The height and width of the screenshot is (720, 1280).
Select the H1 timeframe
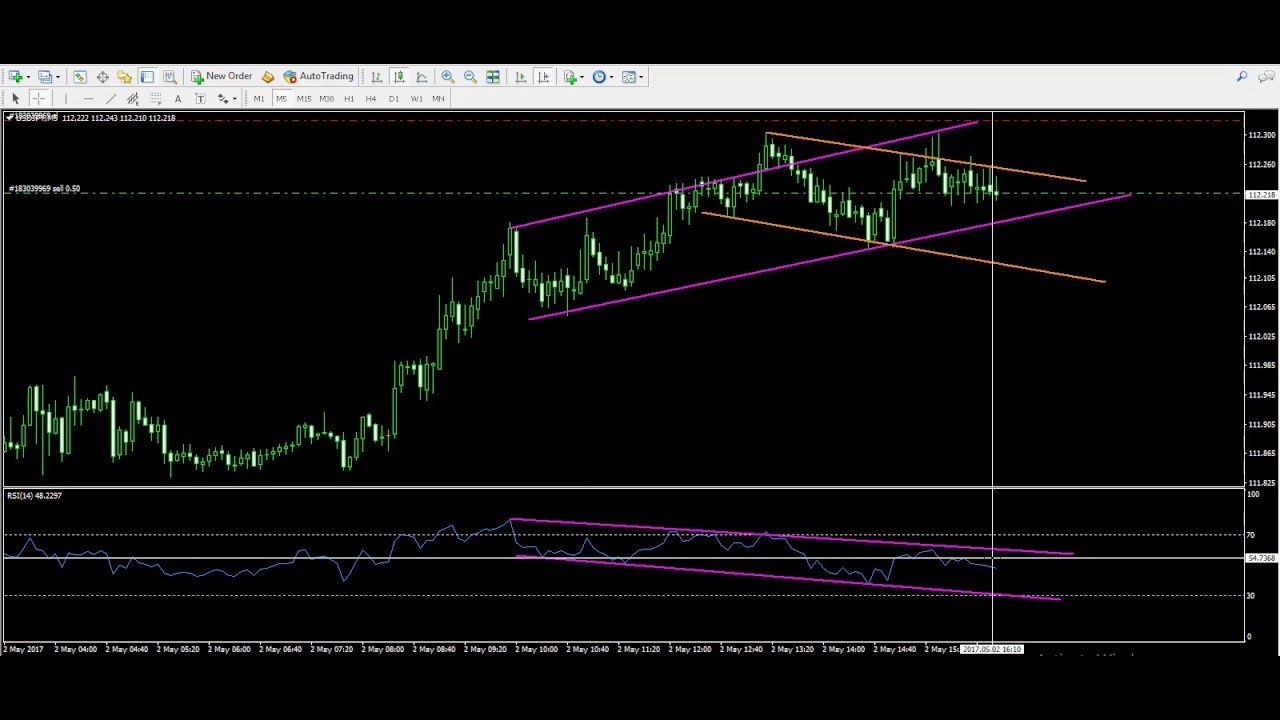click(x=349, y=98)
